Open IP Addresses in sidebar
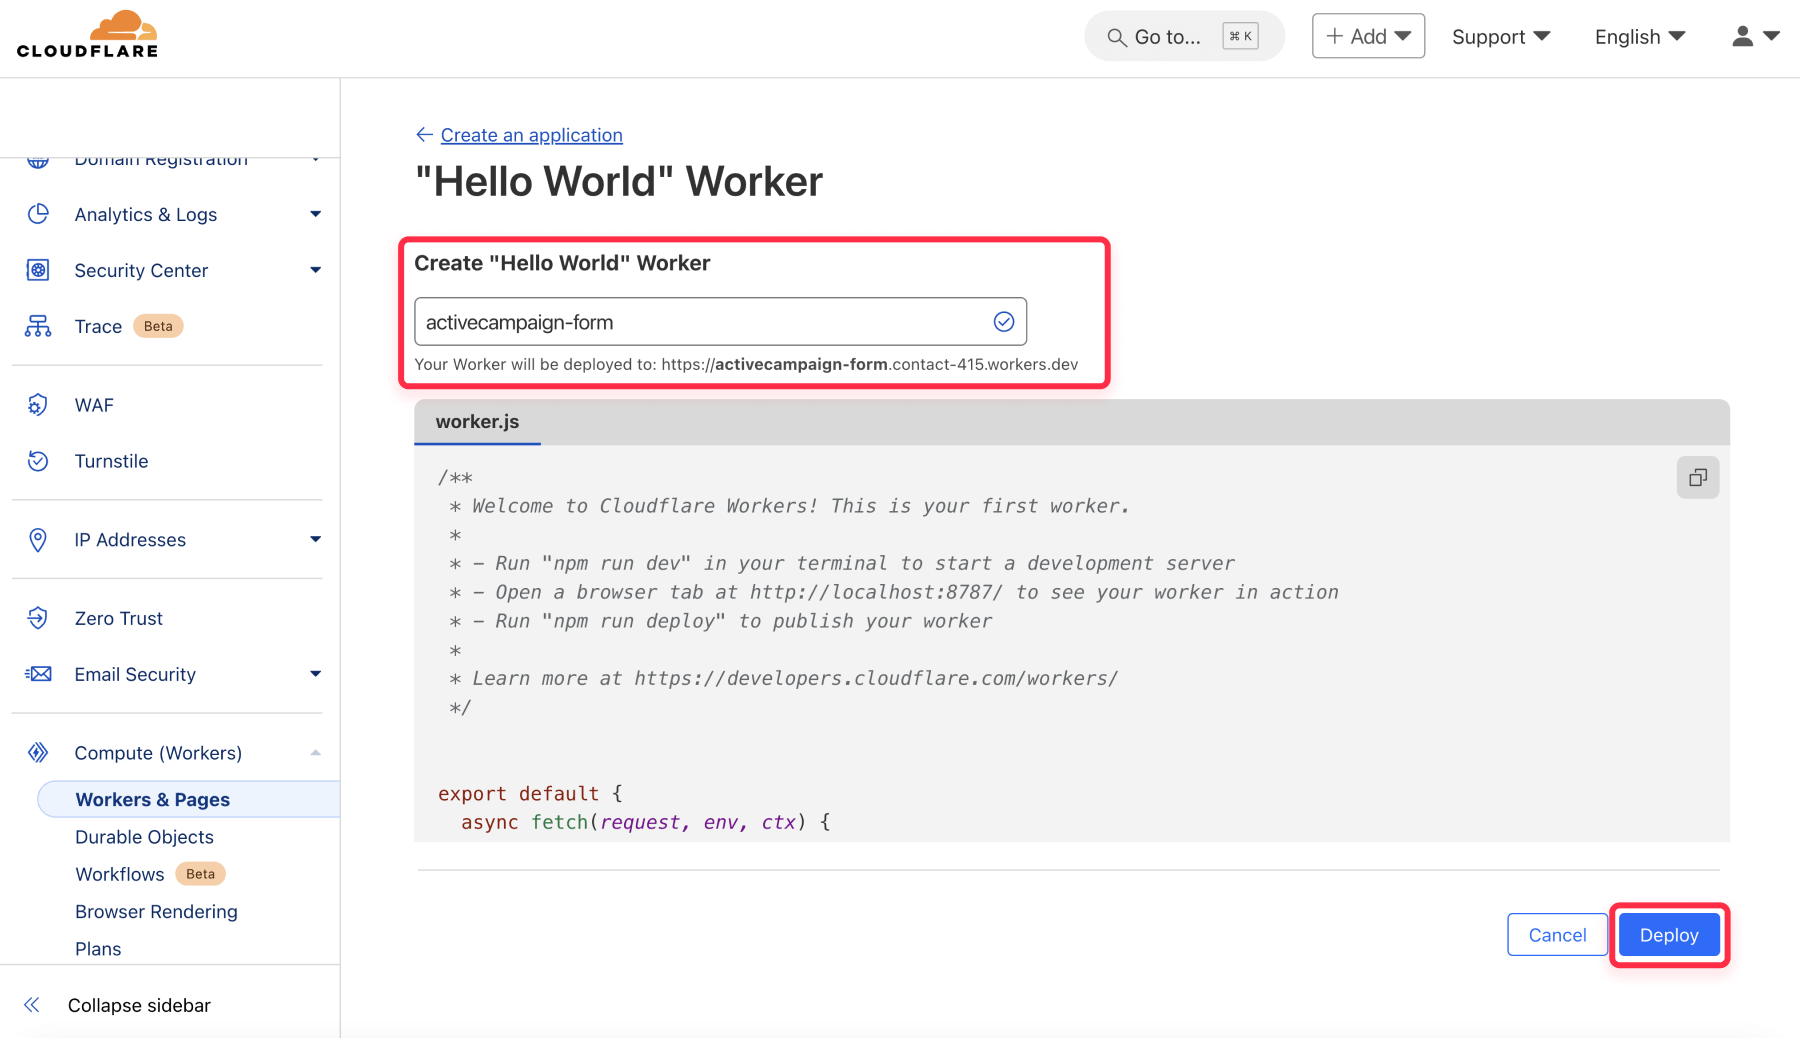The width and height of the screenshot is (1800, 1038). [x=130, y=540]
